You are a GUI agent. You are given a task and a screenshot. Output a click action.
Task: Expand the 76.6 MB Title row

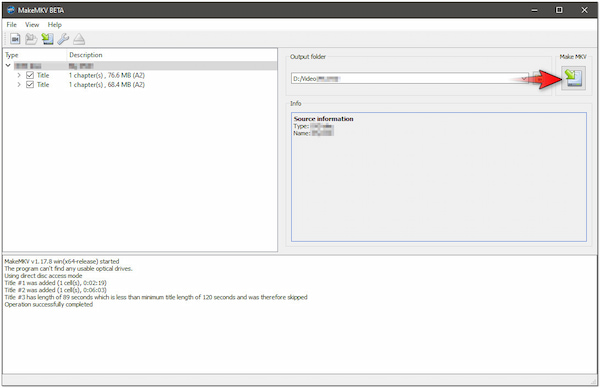pos(19,75)
